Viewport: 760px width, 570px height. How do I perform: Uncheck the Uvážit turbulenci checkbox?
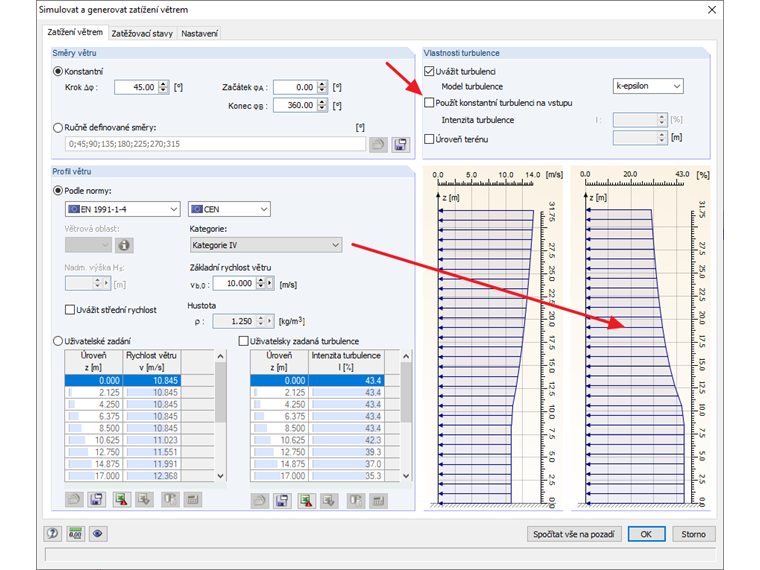pos(429,71)
